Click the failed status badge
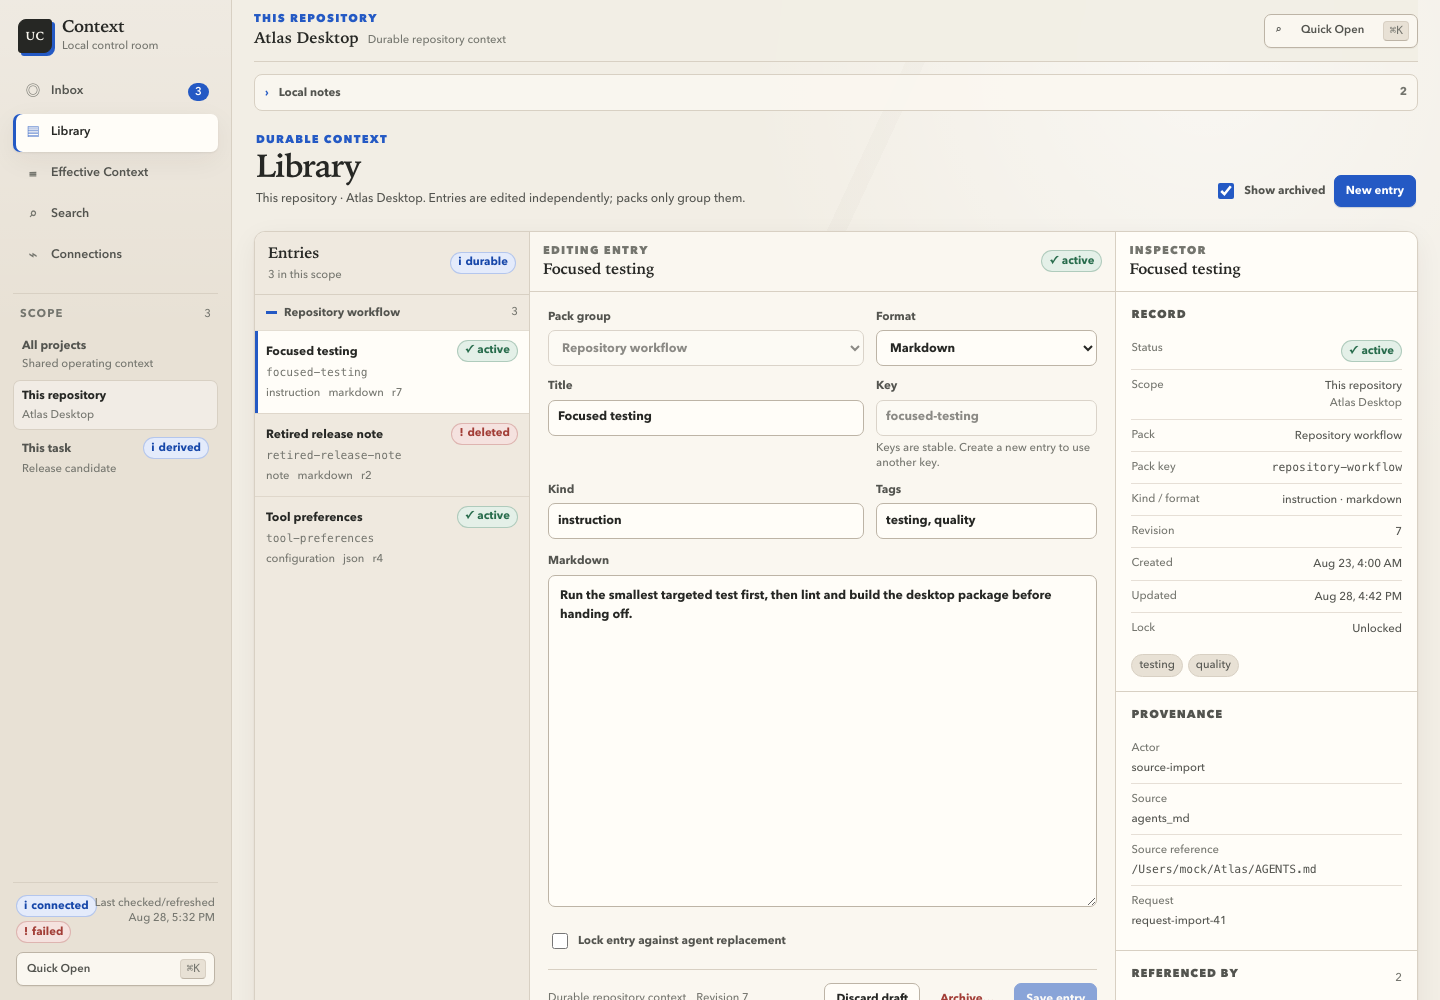This screenshot has height=1000, width=1440. [x=43, y=932]
